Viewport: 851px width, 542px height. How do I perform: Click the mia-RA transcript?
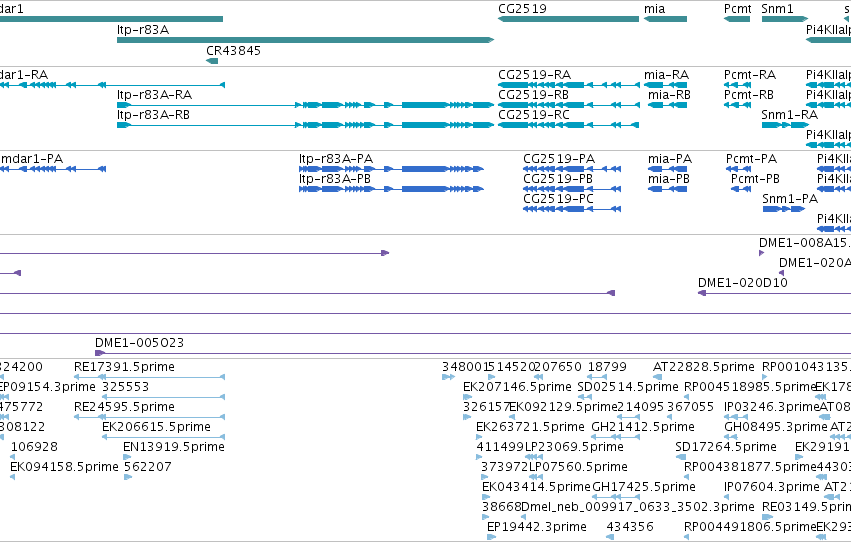(x=665, y=85)
